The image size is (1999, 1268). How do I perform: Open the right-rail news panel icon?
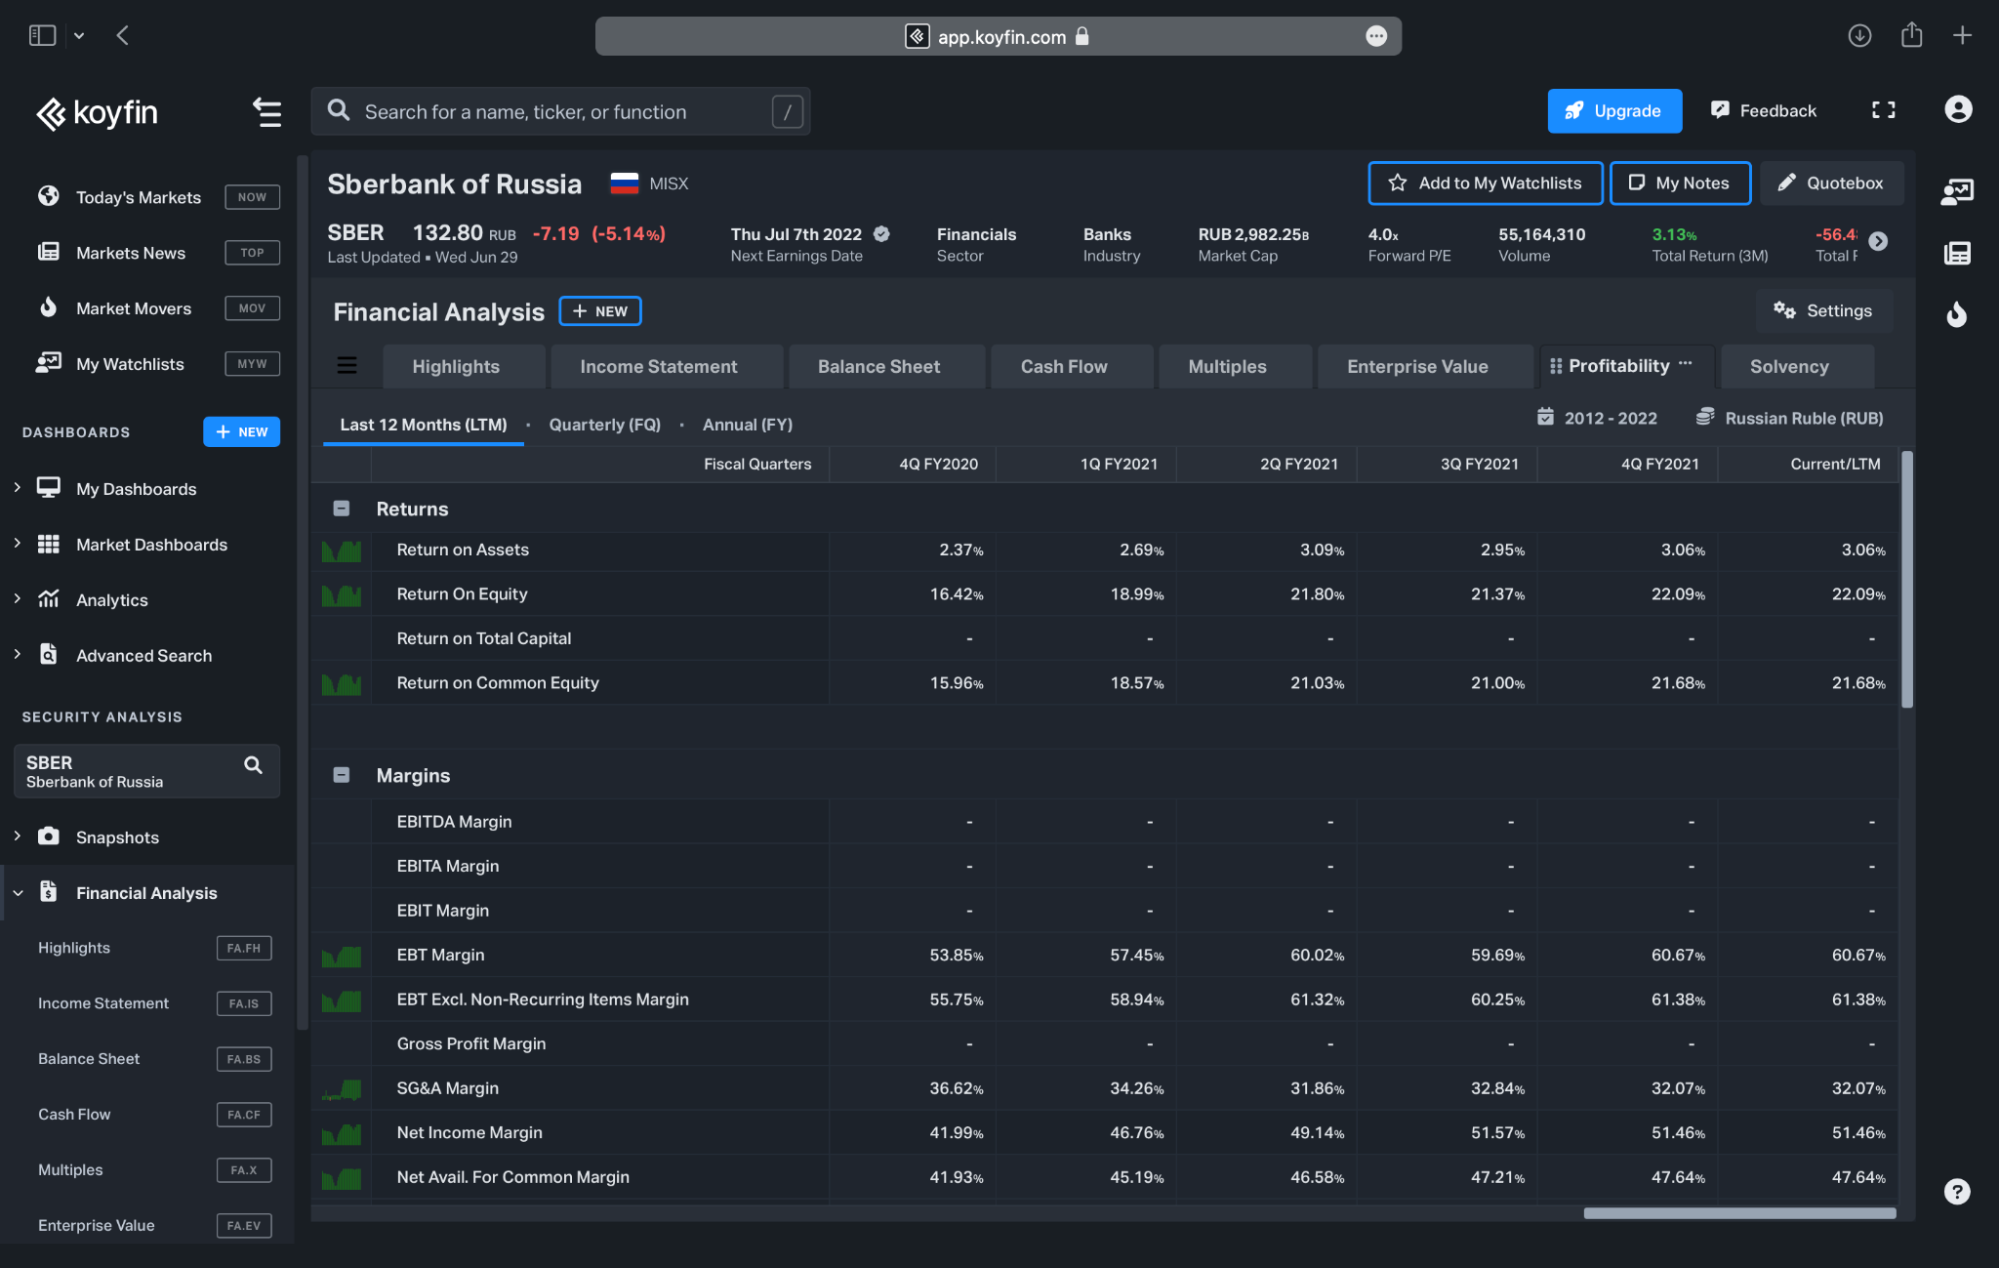click(x=1957, y=253)
